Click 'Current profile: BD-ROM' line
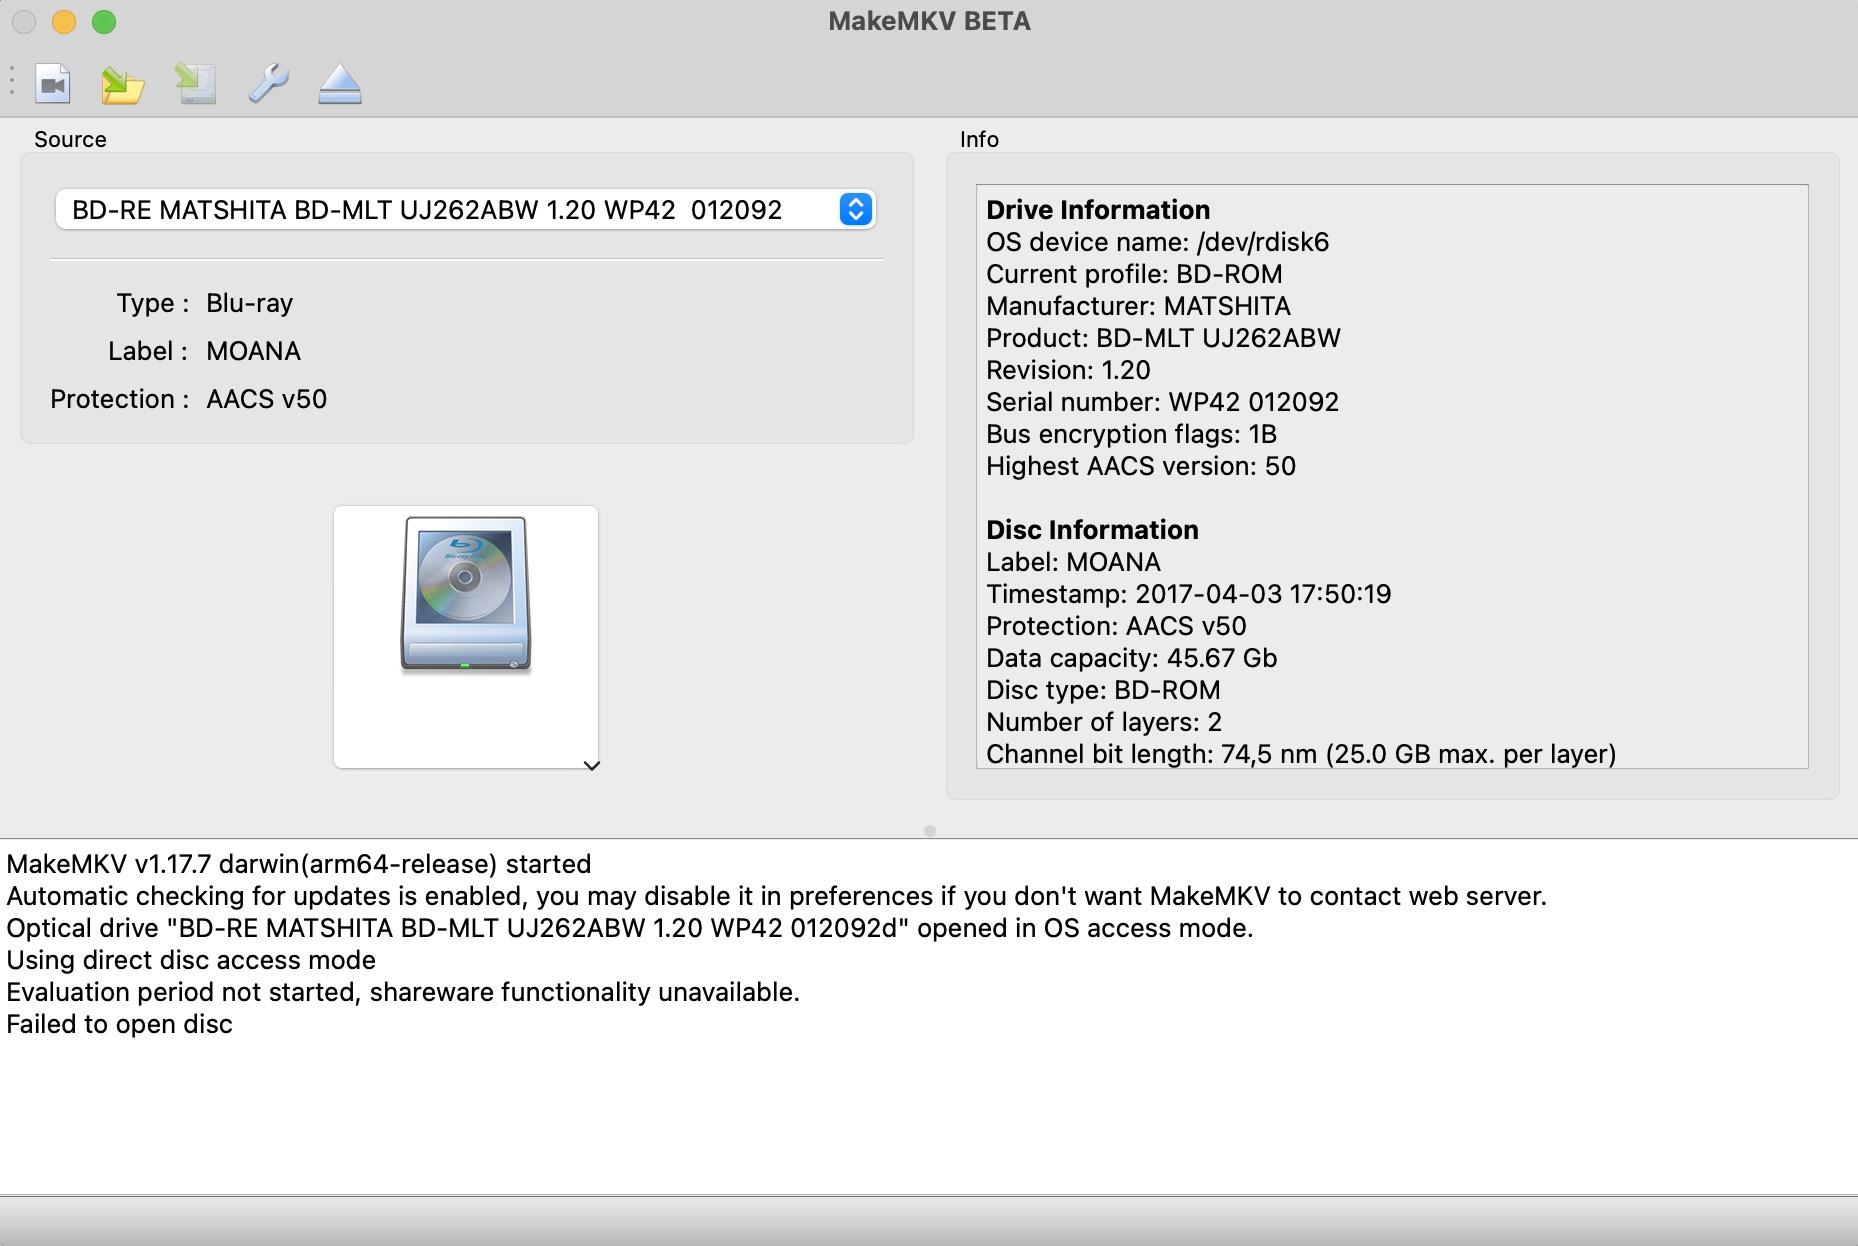The height and width of the screenshot is (1246, 1858). coord(1134,274)
